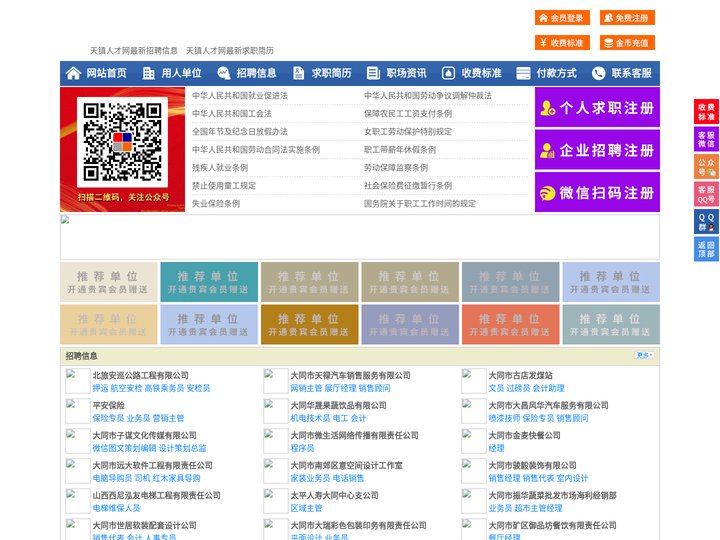Image resolution: width=720 pixels, height=540 pixels.
Task: Click the 客服QQ号 side widget
Action: tap(706, 194)
